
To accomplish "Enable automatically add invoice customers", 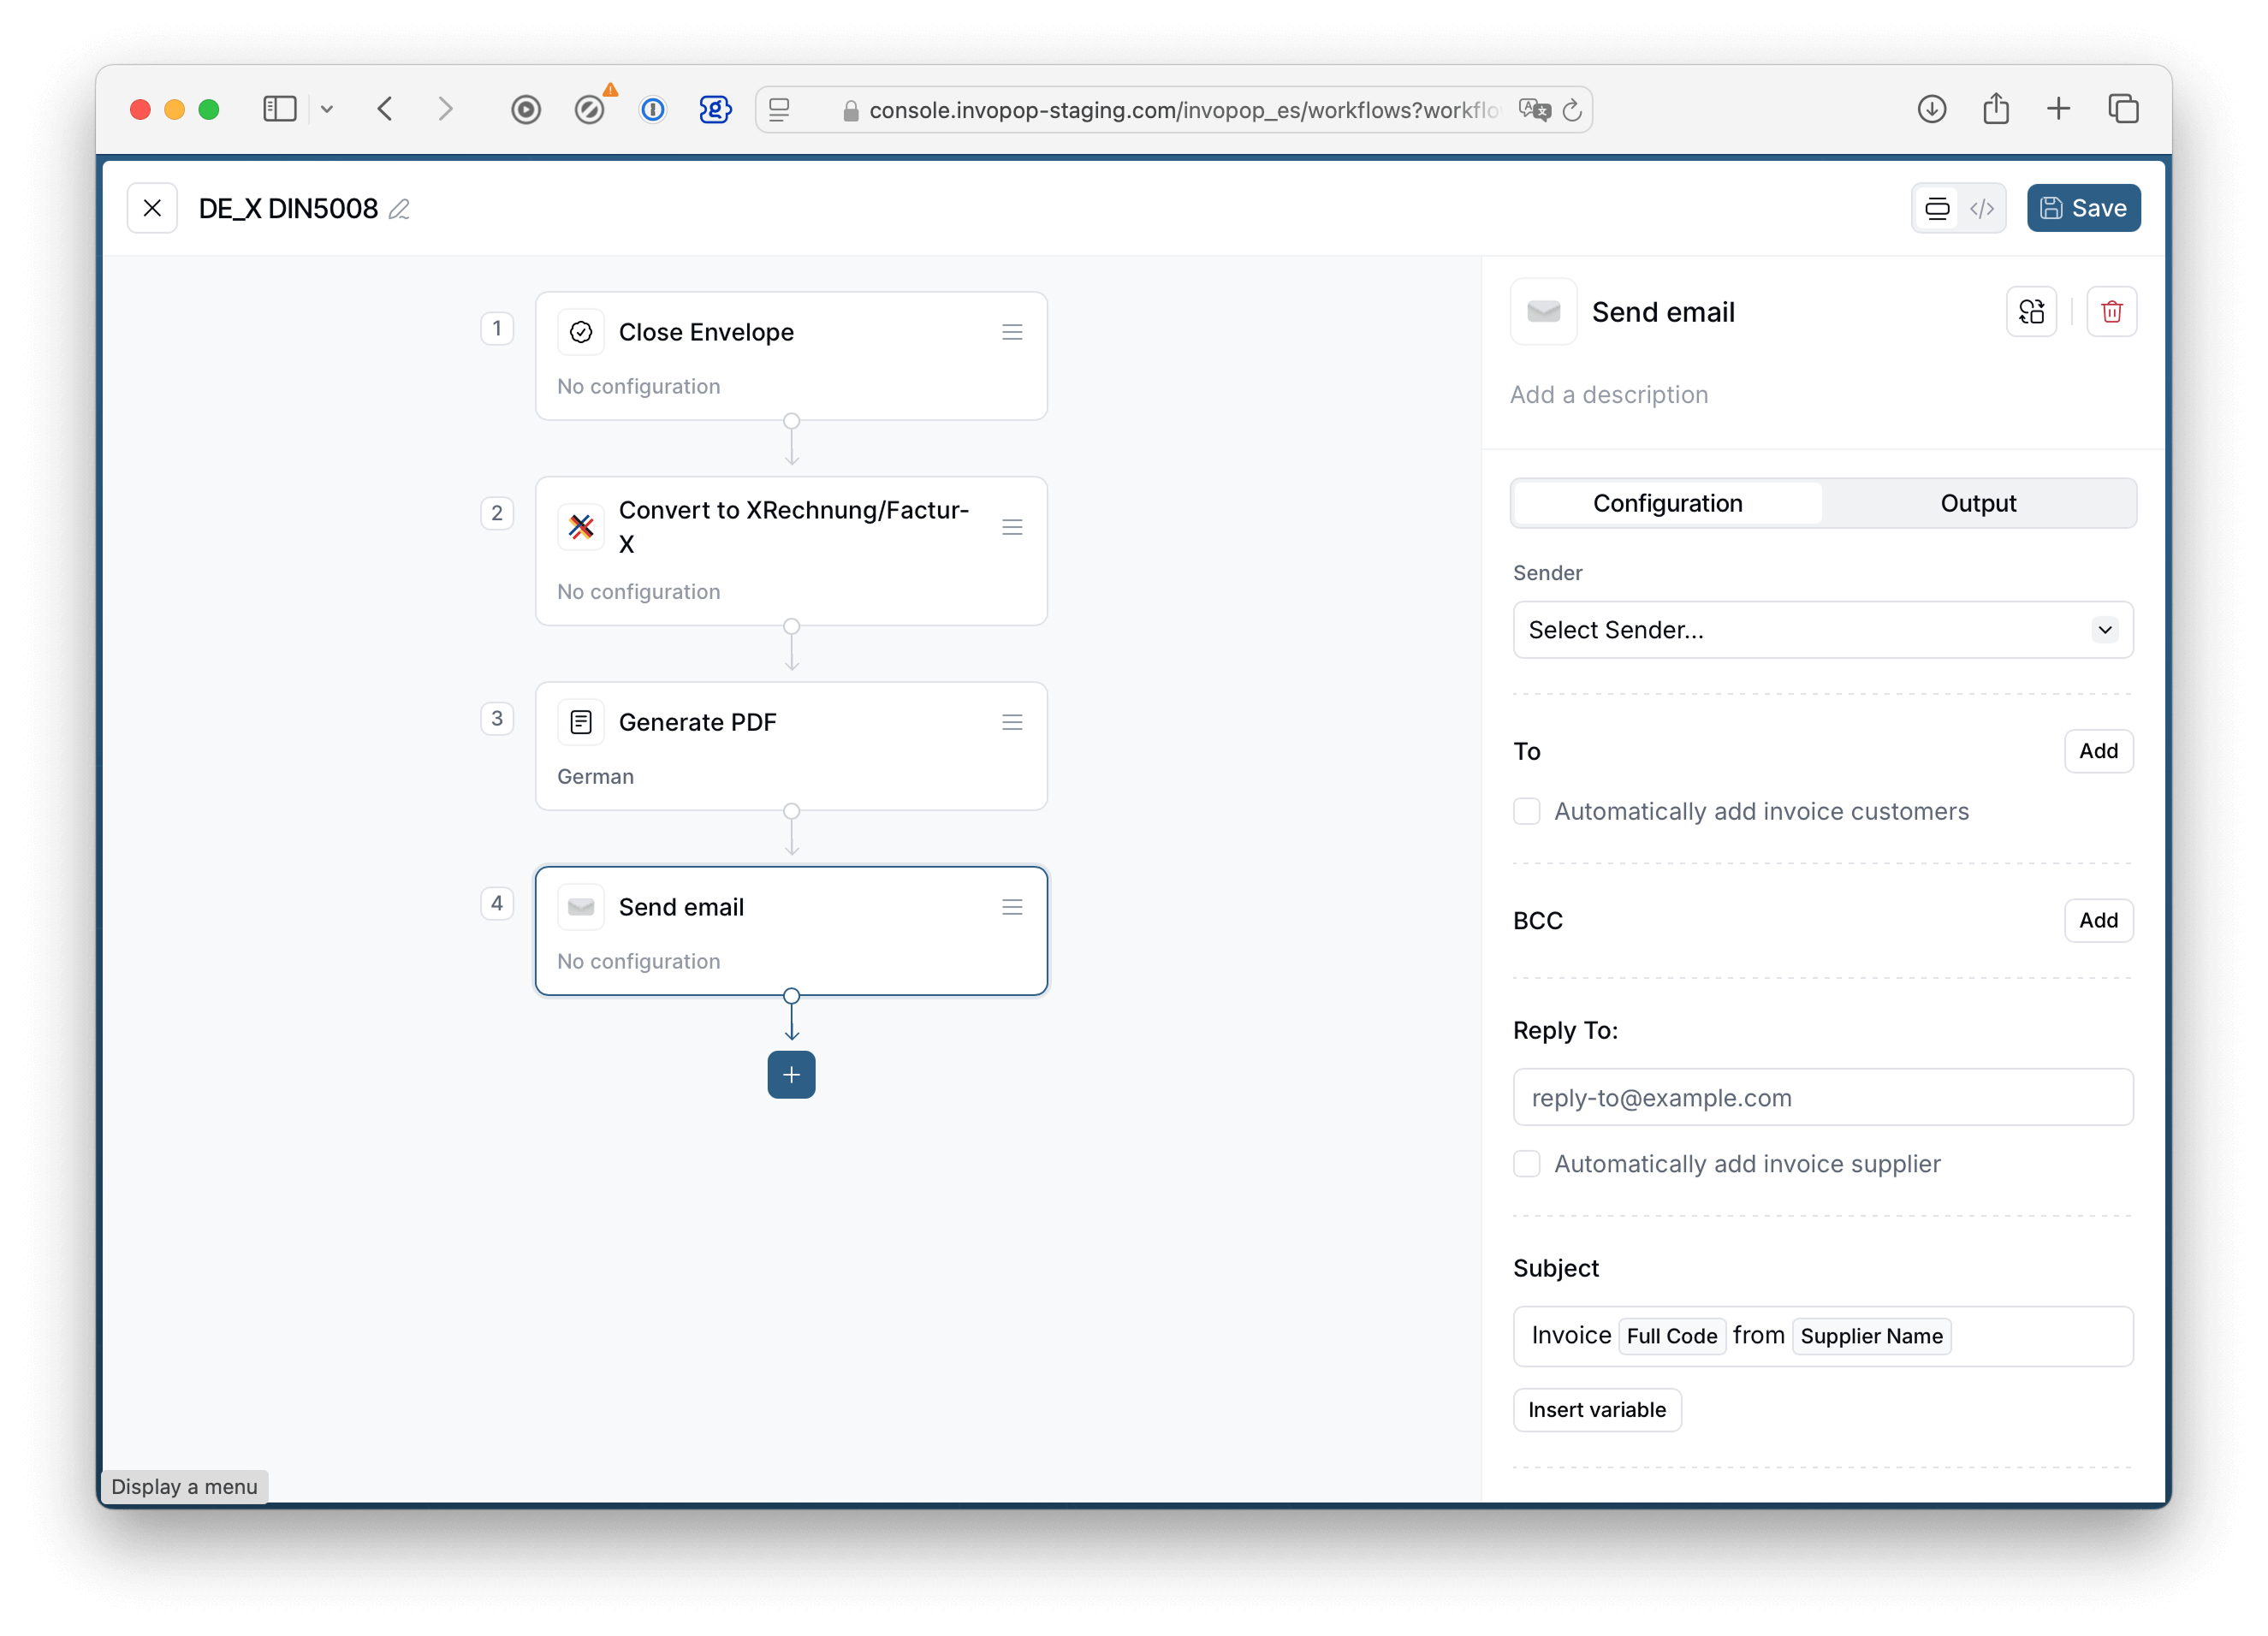I will click(1526, 811).
